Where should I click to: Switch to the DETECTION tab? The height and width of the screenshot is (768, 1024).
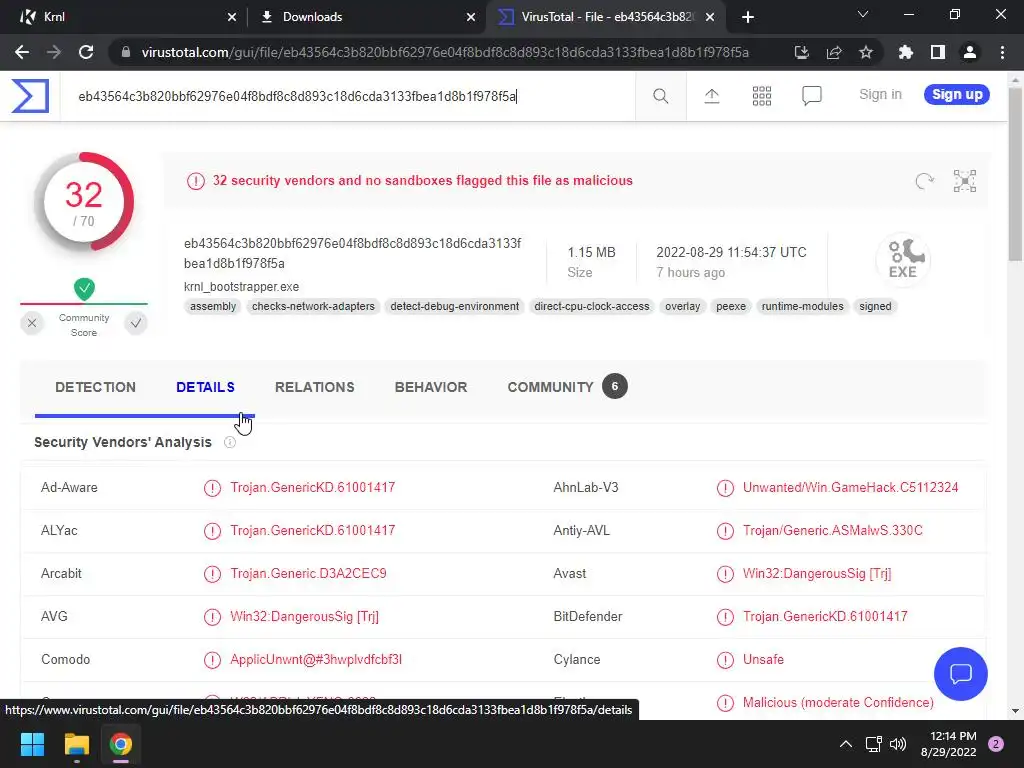tap(95, 387)
